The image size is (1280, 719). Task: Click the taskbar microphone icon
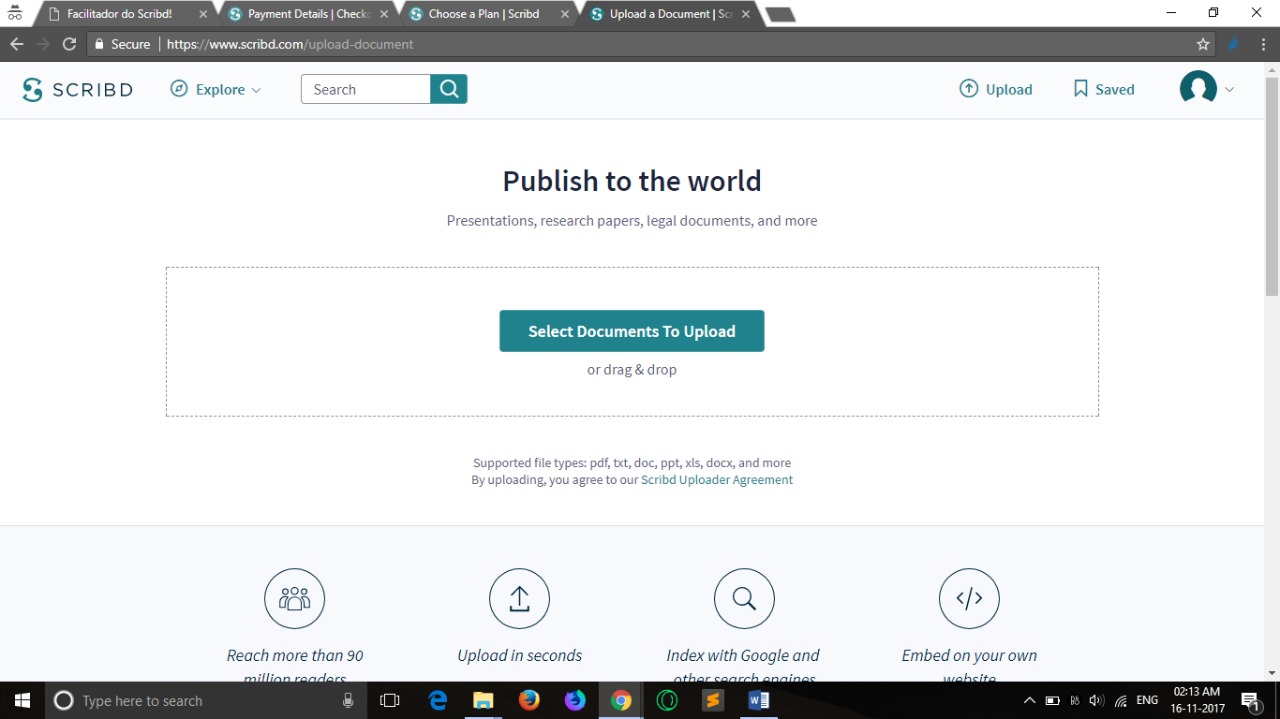(x=348, y=700)
